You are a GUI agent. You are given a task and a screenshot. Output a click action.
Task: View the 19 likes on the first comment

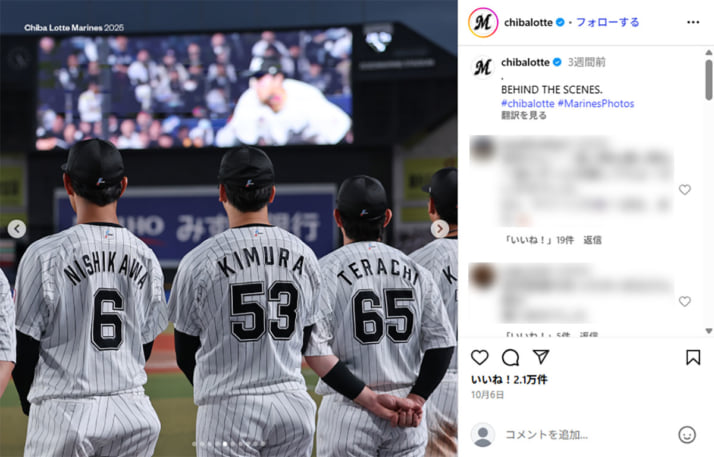[x=540, y=240]
